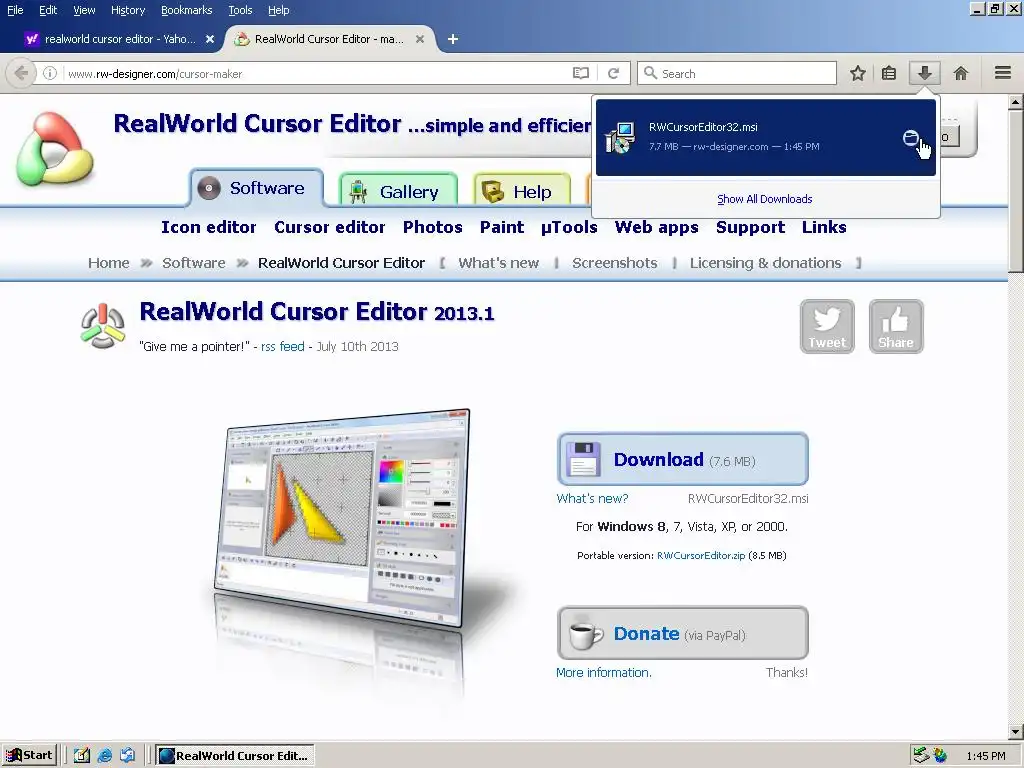Screen dimensions: 1024x768
Task: Open the Edit menu
Action: 48,10
